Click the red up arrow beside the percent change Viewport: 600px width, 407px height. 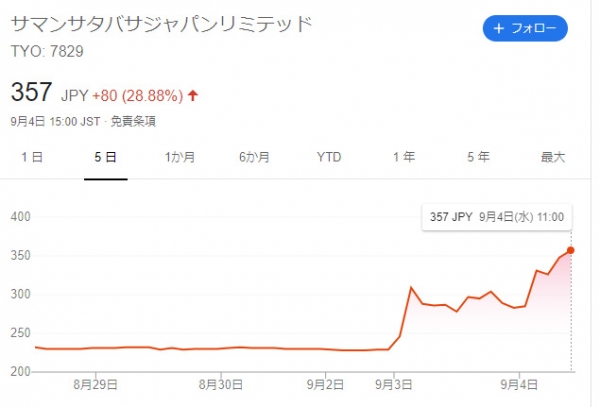pyautogui.click(x=193, y=95)
